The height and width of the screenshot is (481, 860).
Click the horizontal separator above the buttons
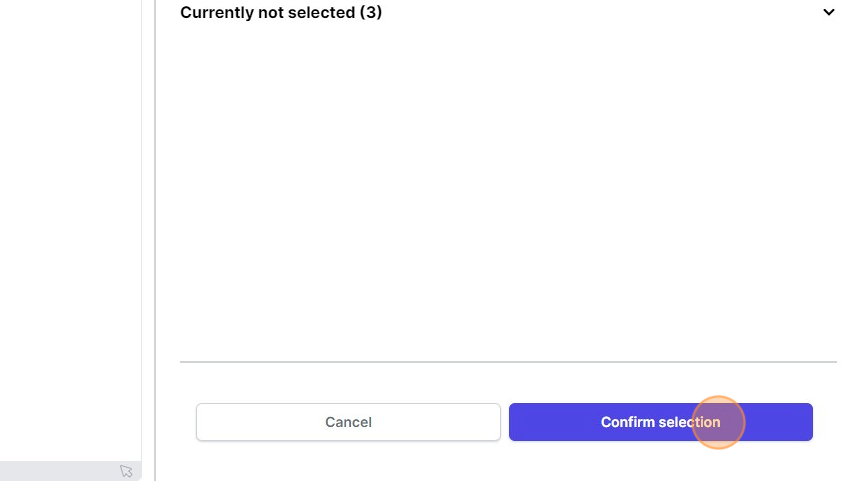point(508,362)
